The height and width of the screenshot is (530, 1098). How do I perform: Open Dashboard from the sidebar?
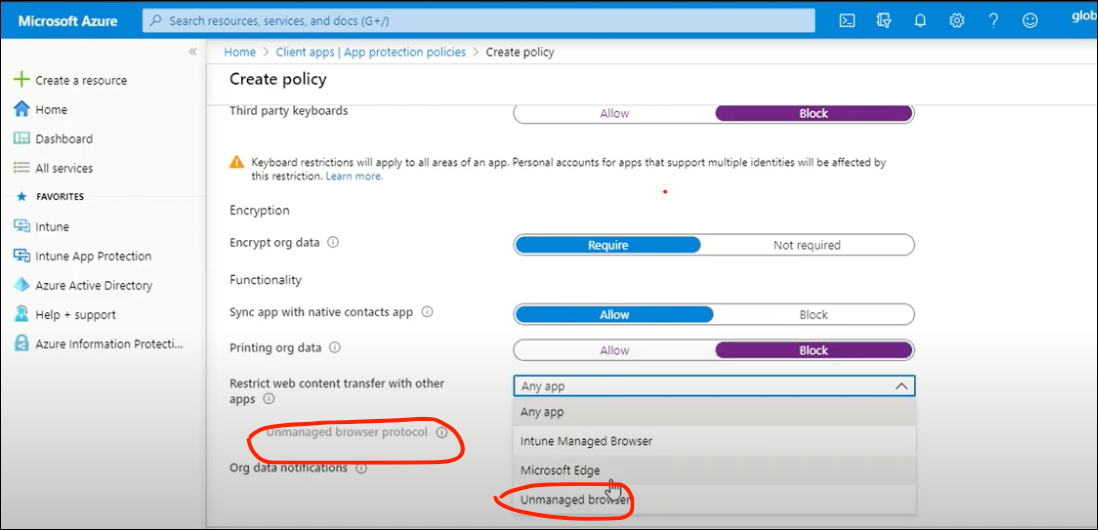coord(64,139)
